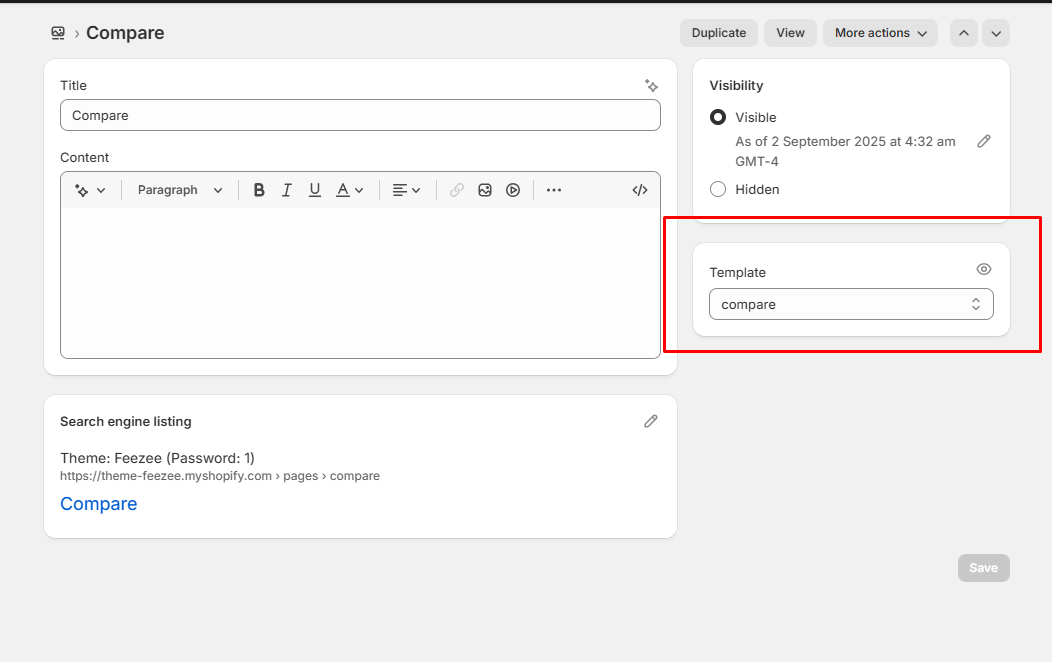Open the More actions menu
This screenshot has width=1052, height=662.
tap(880, 33)
